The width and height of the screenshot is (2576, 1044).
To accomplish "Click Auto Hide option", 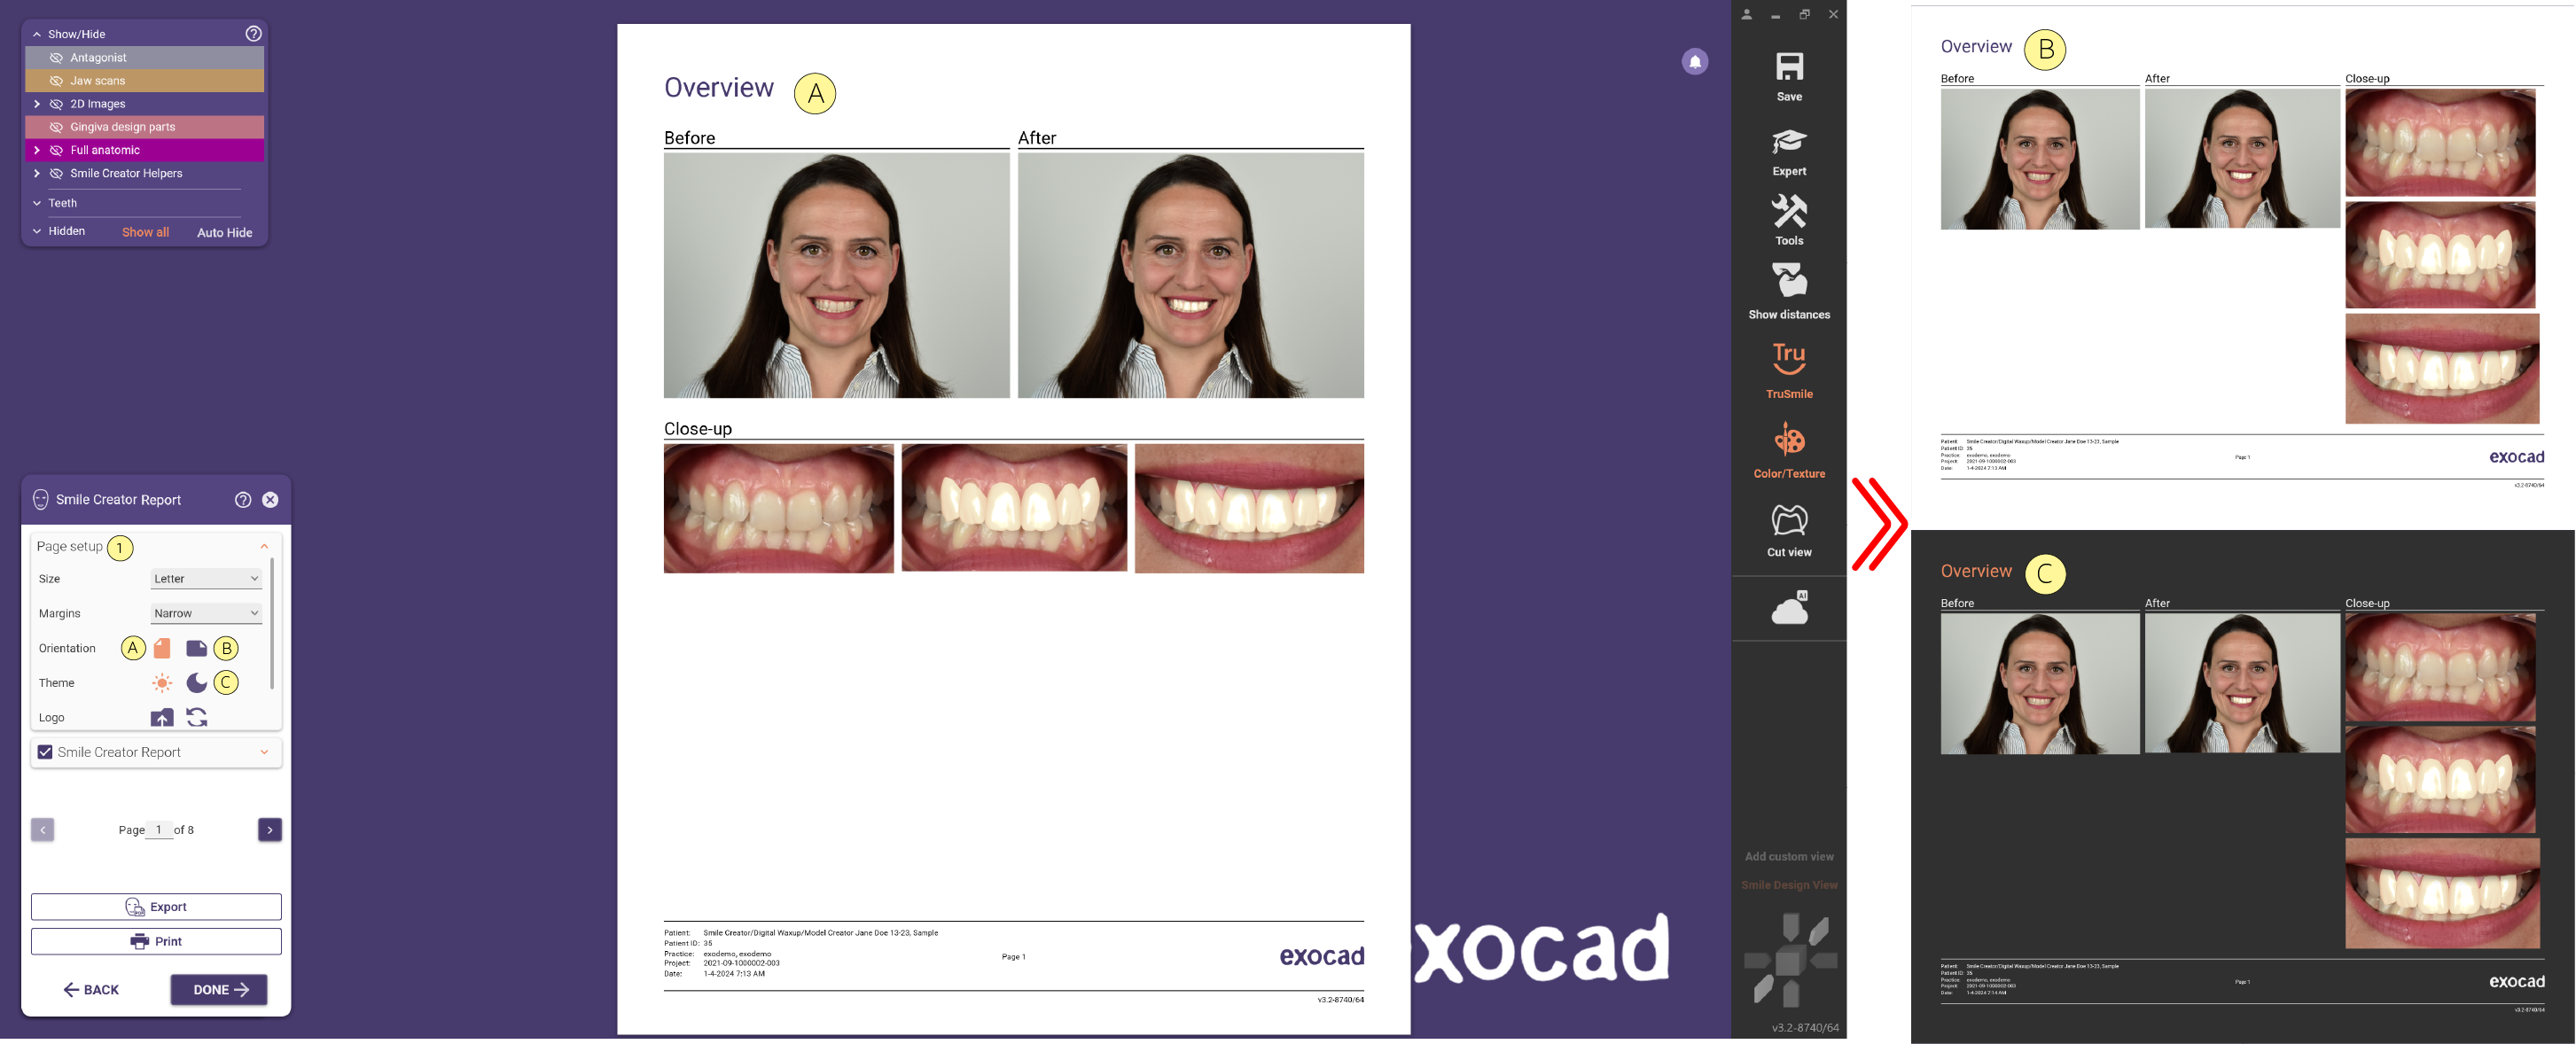I will [x=224, y=232].
